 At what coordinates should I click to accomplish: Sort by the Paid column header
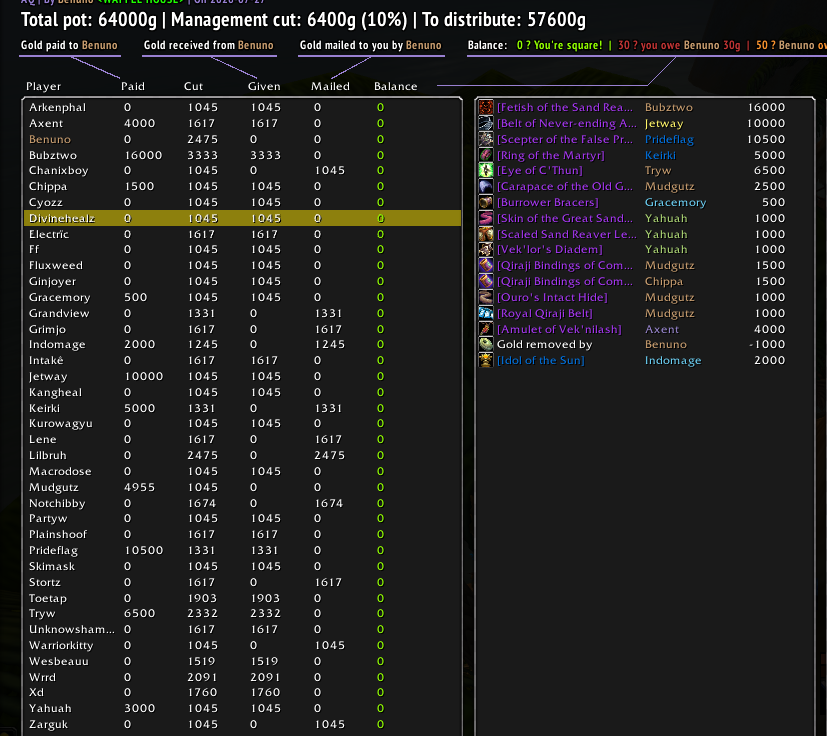pyautogui.click(x=132, y=86)
